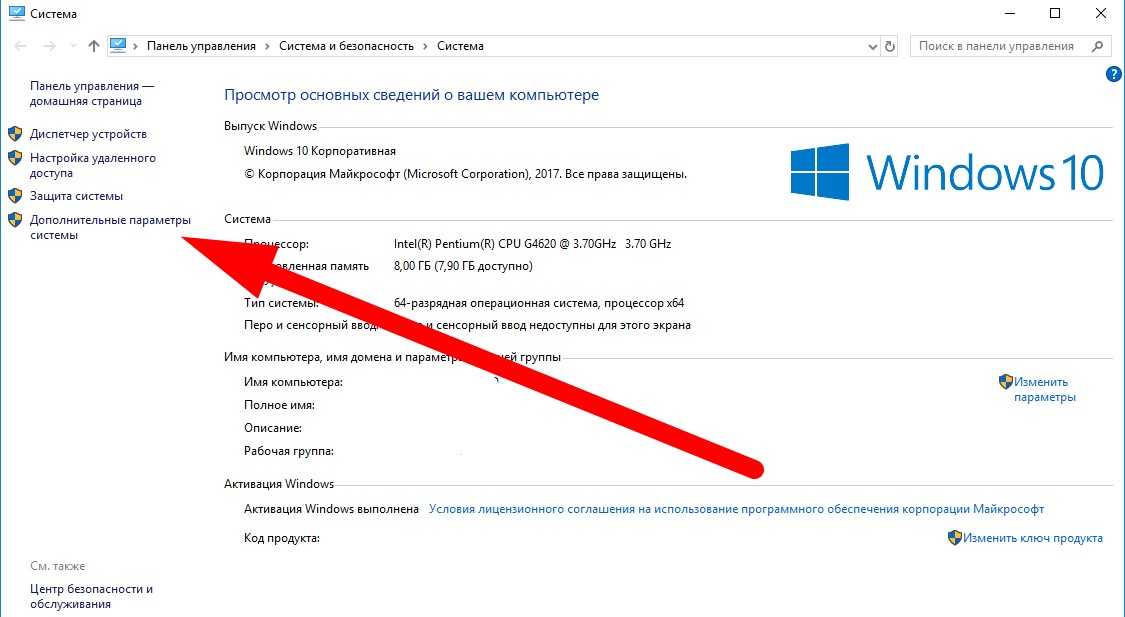This screenshot has height=617, width=1125.
Task: Close the Система window
Action: pyautogui.click(x=1101, y=13)
